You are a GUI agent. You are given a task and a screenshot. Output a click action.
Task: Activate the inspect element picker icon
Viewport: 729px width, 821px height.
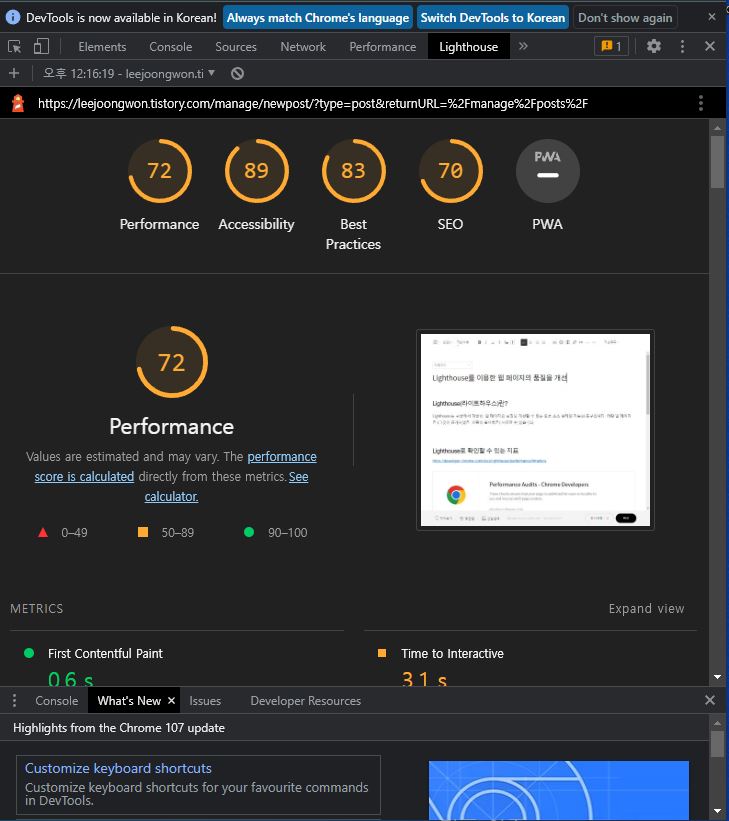(15, 47)
